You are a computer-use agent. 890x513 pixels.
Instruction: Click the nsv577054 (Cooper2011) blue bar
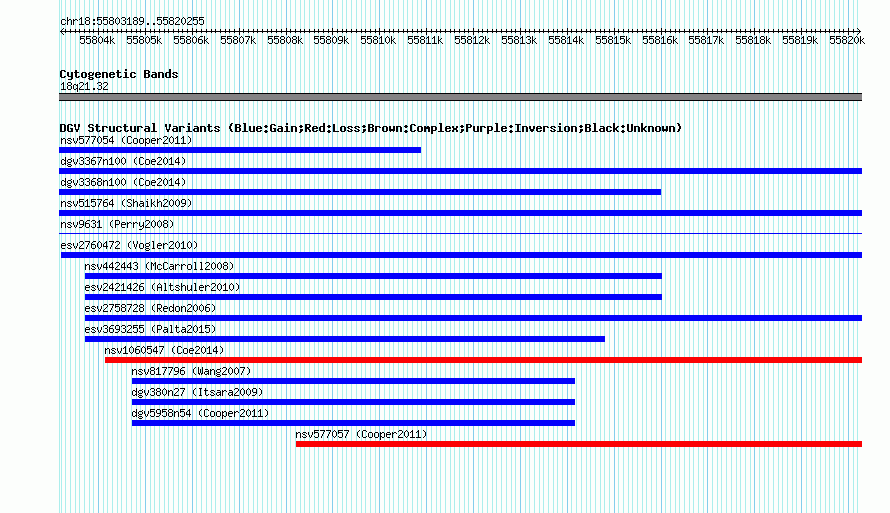coord(240,150)
